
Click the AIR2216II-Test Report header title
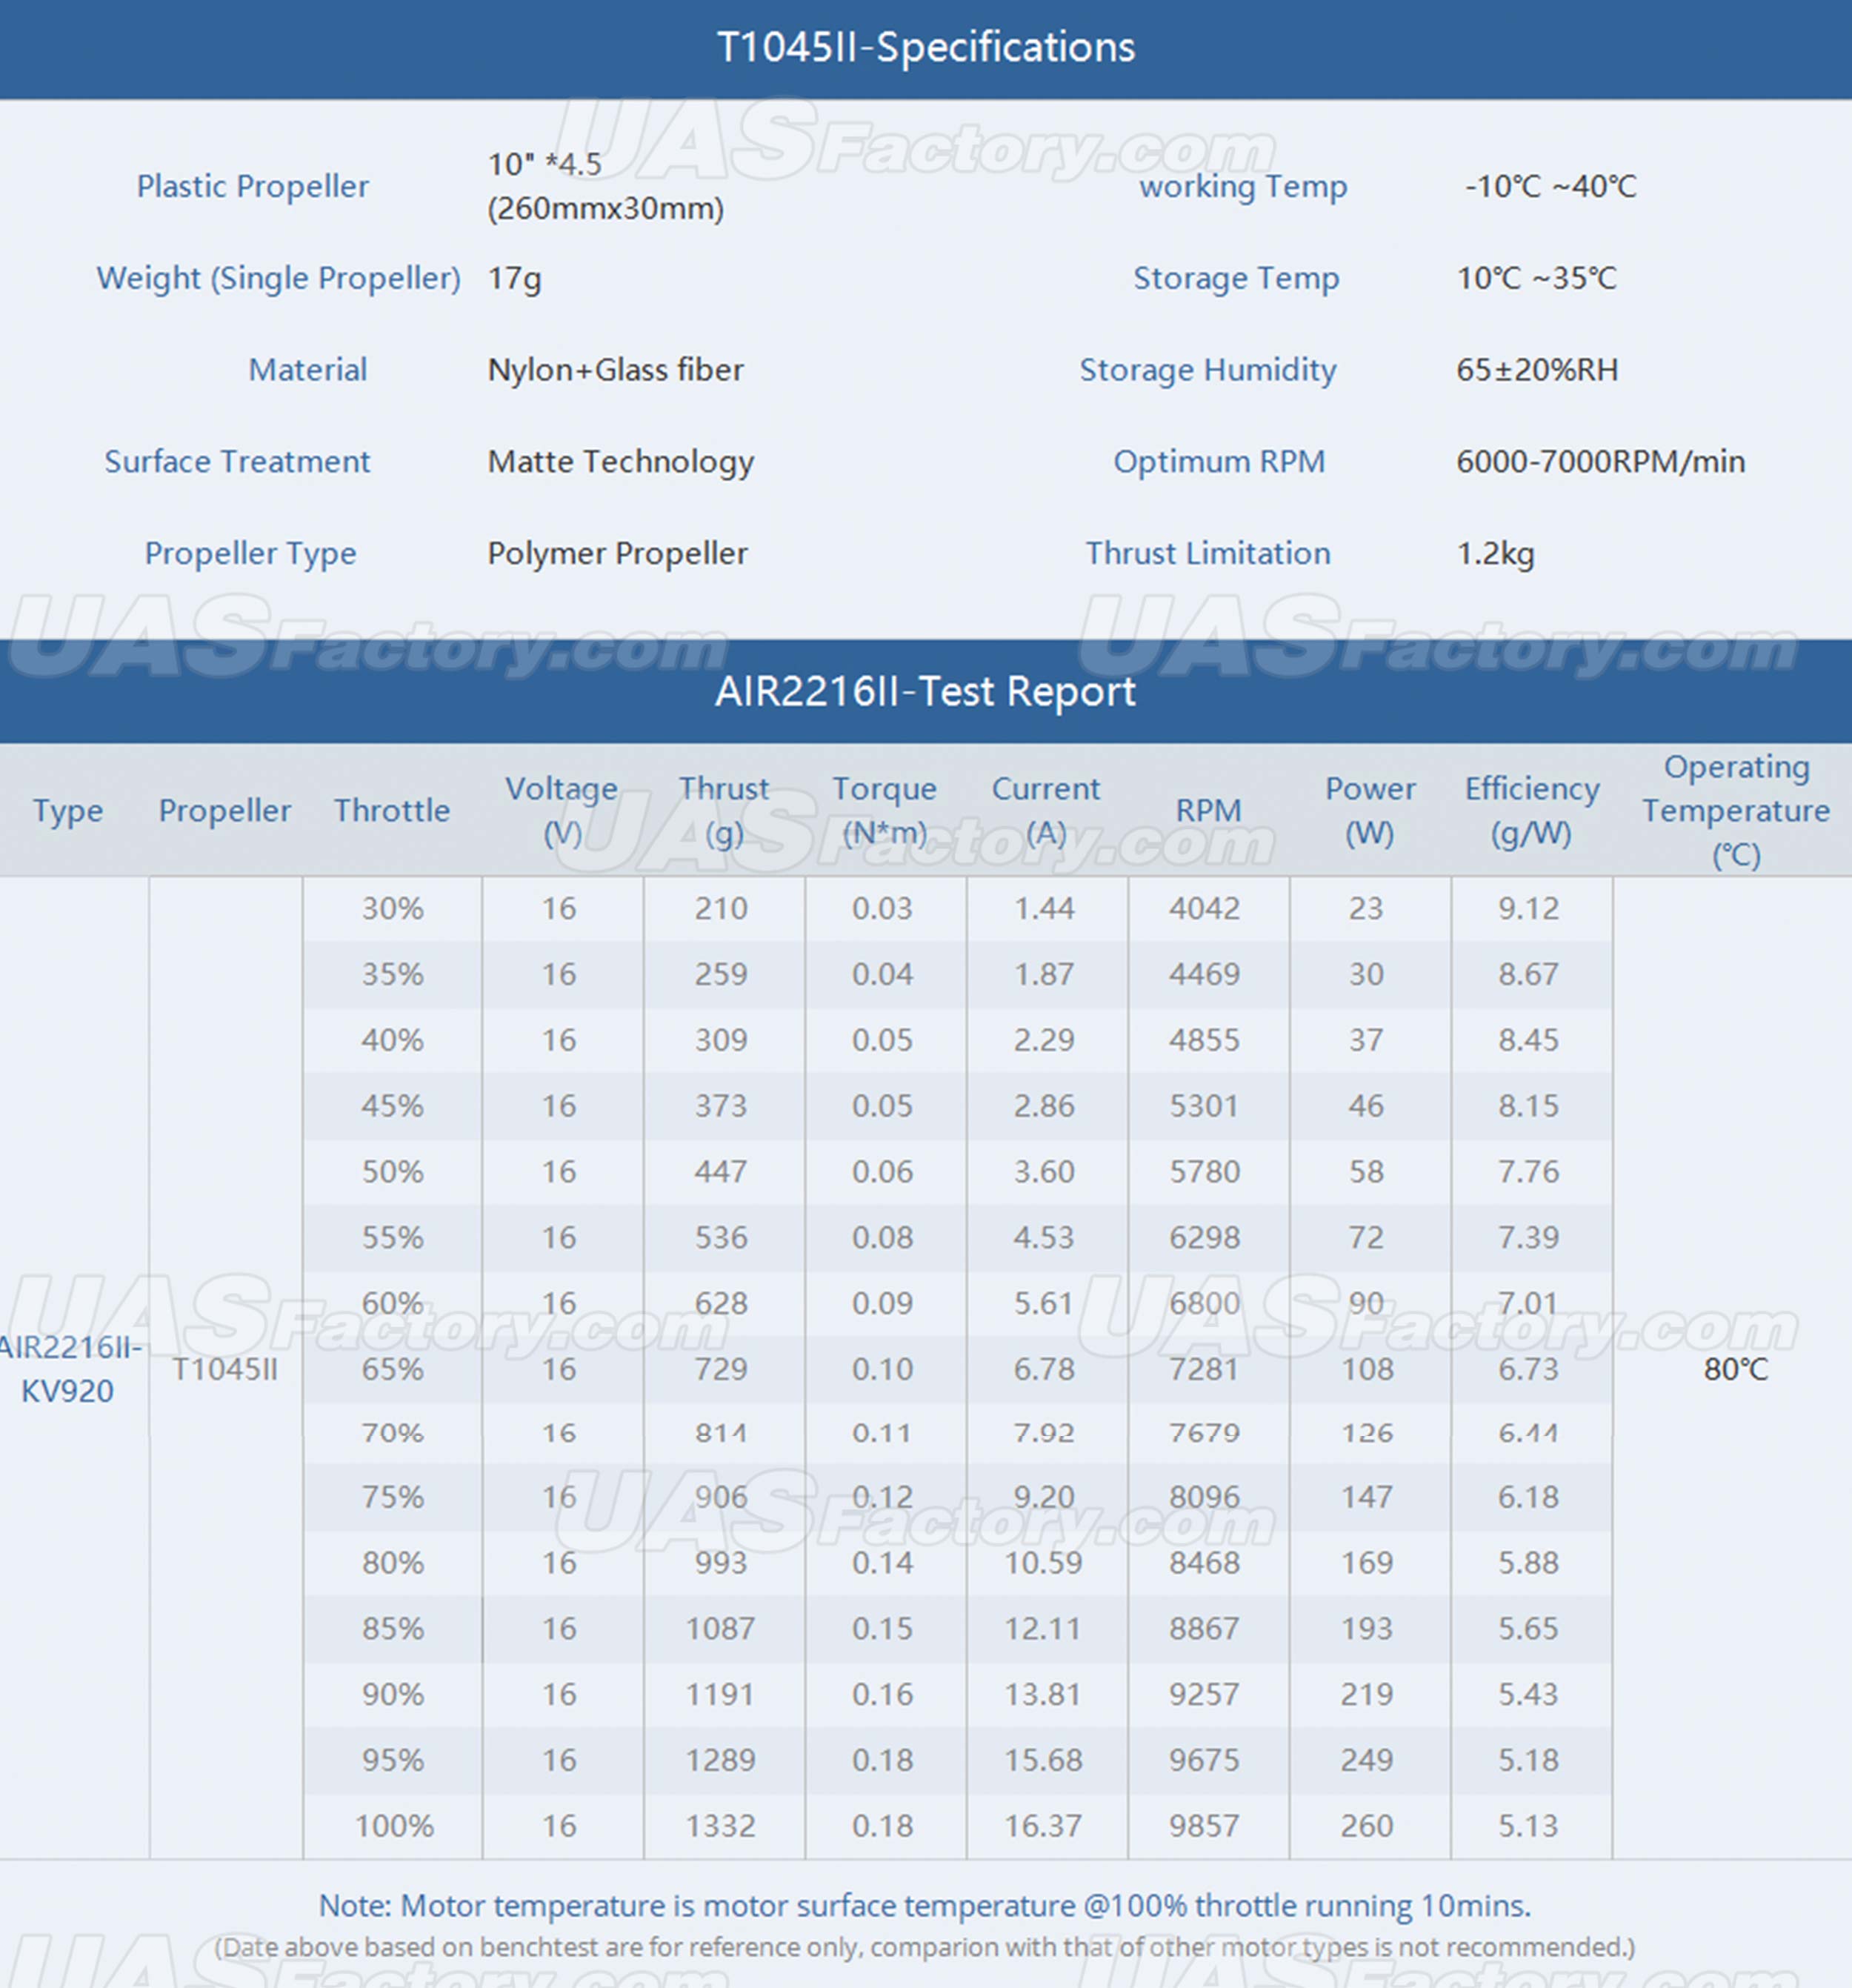click(925, 691)
